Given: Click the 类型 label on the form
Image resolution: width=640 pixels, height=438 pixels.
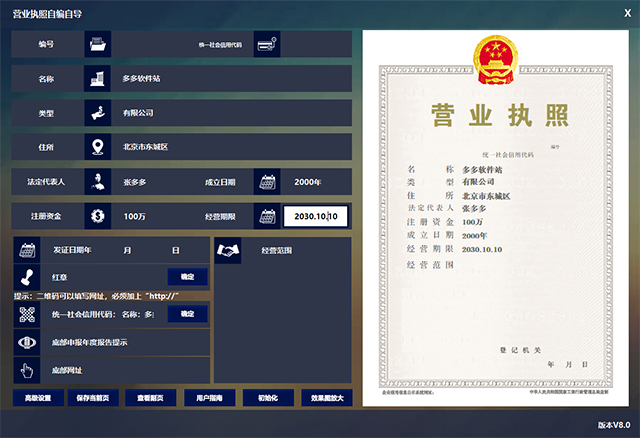Looking at the screenshot, I should (46, 113).
